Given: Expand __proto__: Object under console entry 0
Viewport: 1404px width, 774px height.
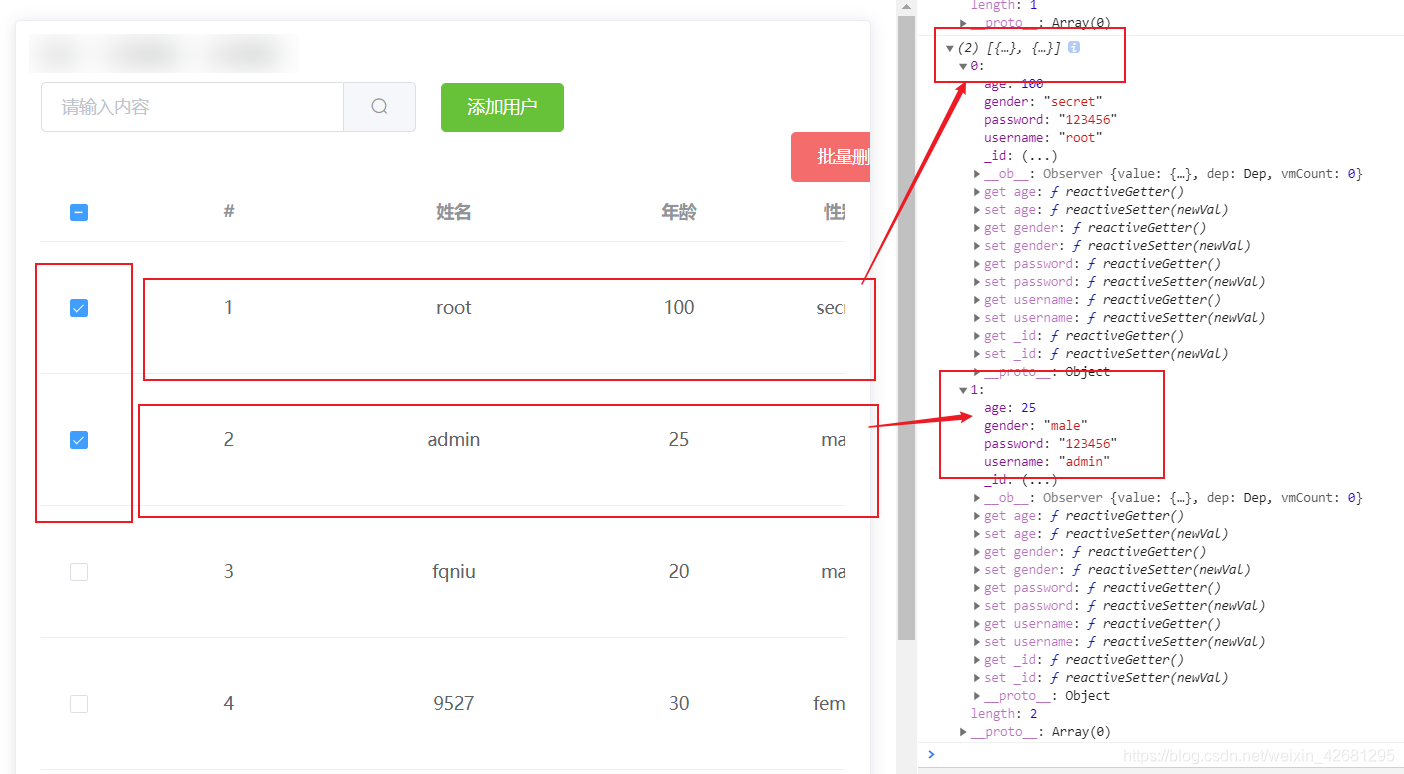Looking at the screenshot, I should [x=977, y=372].
